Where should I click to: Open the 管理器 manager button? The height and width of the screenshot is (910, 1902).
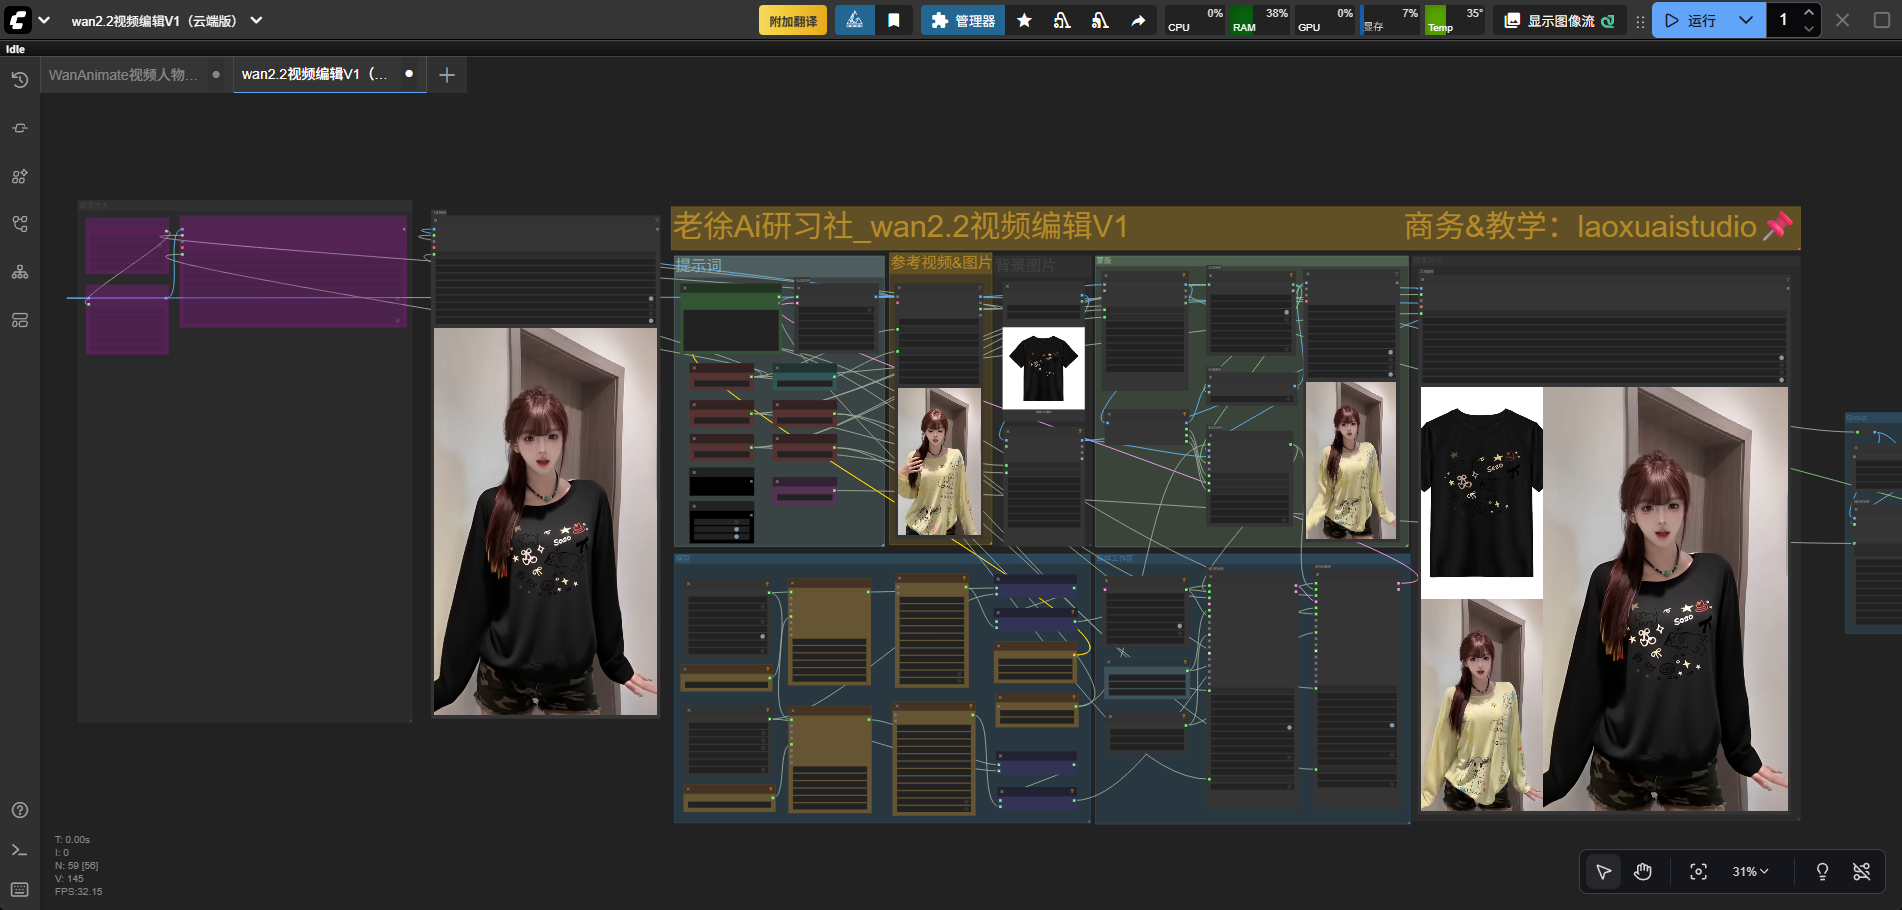click(x=962, y=21)
